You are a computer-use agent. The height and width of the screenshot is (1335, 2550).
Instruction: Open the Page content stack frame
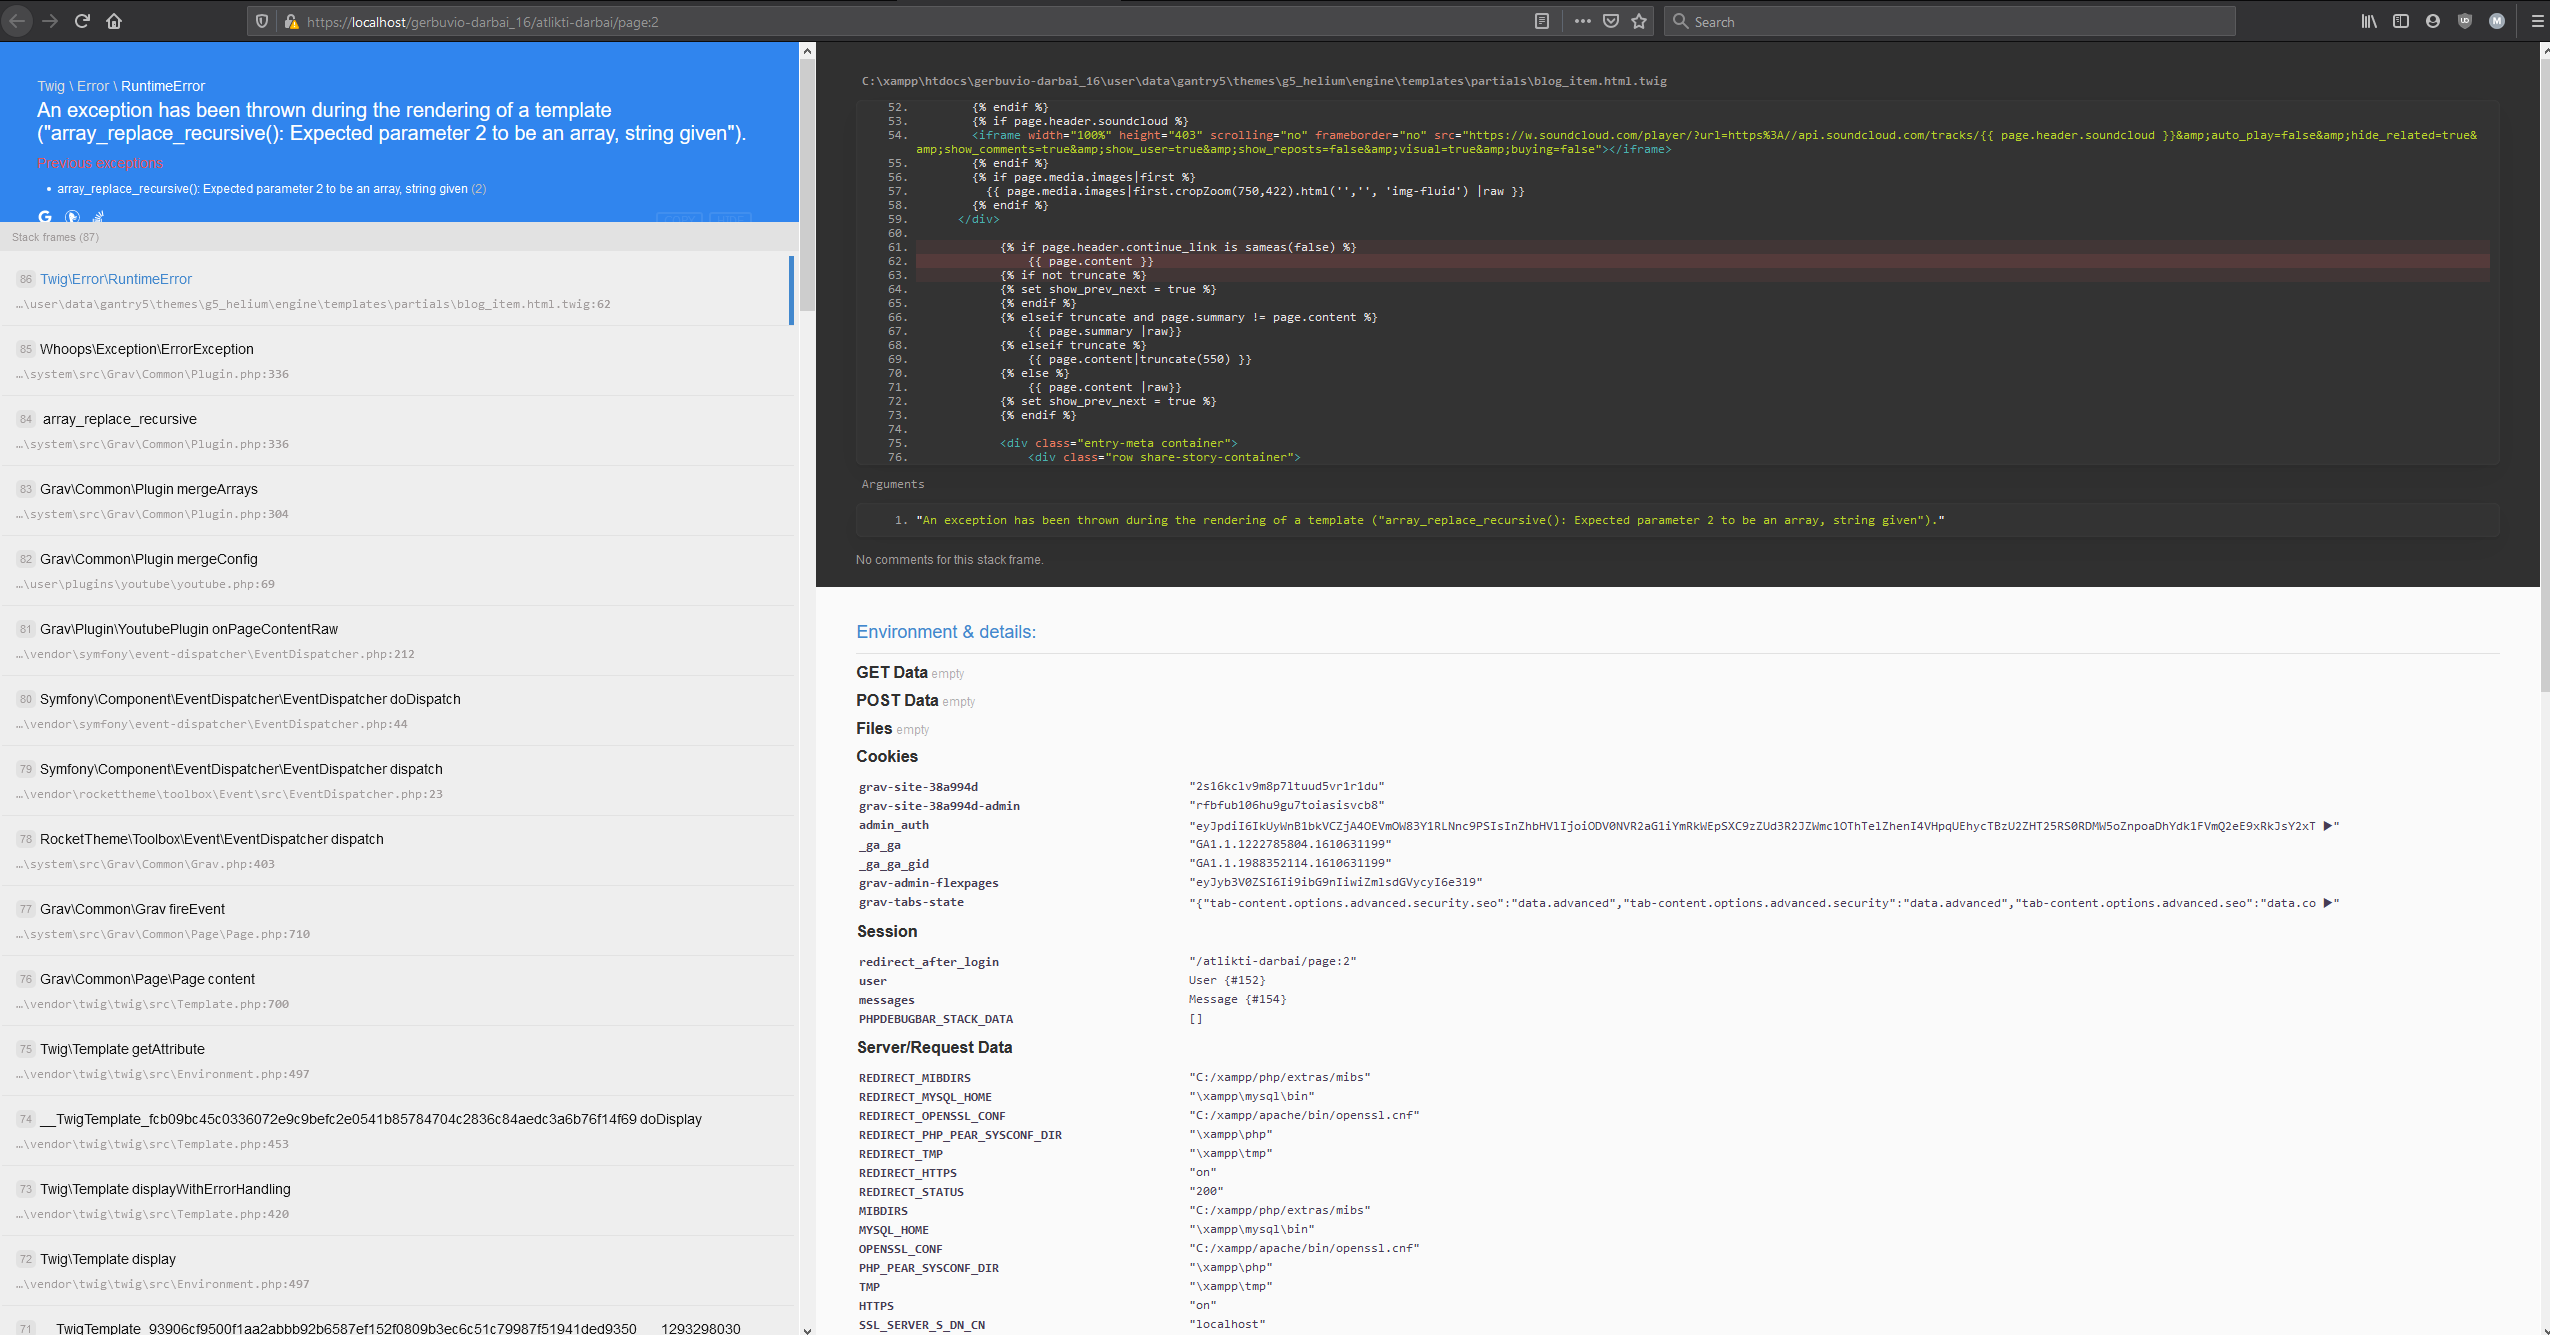click(x=397, y=990)
